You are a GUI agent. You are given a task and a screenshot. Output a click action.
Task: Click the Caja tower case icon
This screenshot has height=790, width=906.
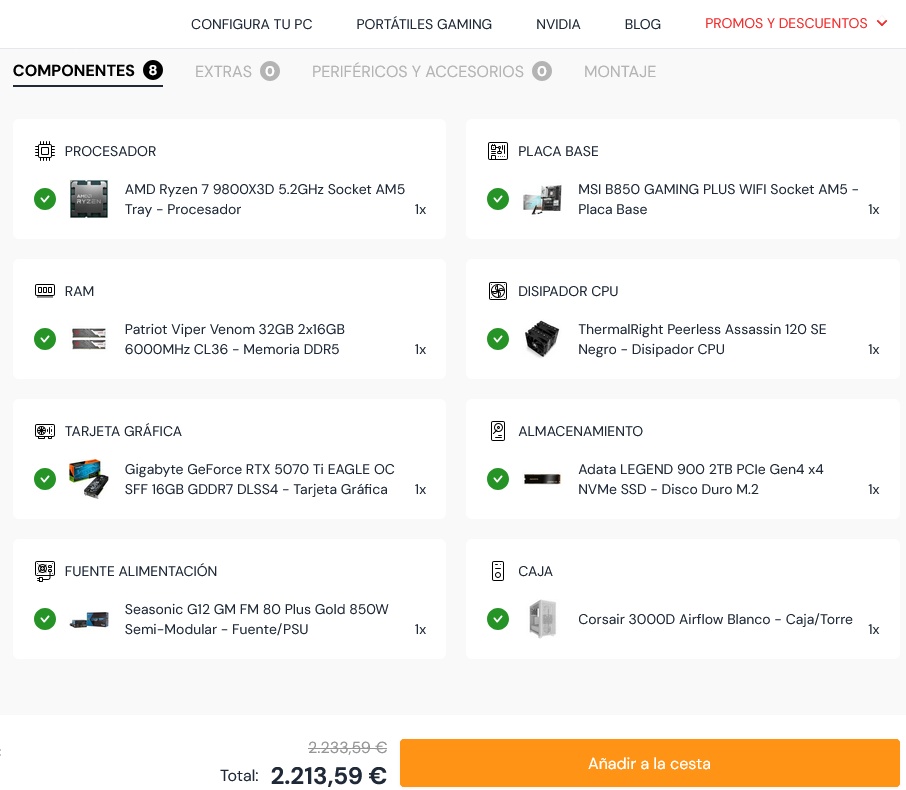[x=497, y=571]
